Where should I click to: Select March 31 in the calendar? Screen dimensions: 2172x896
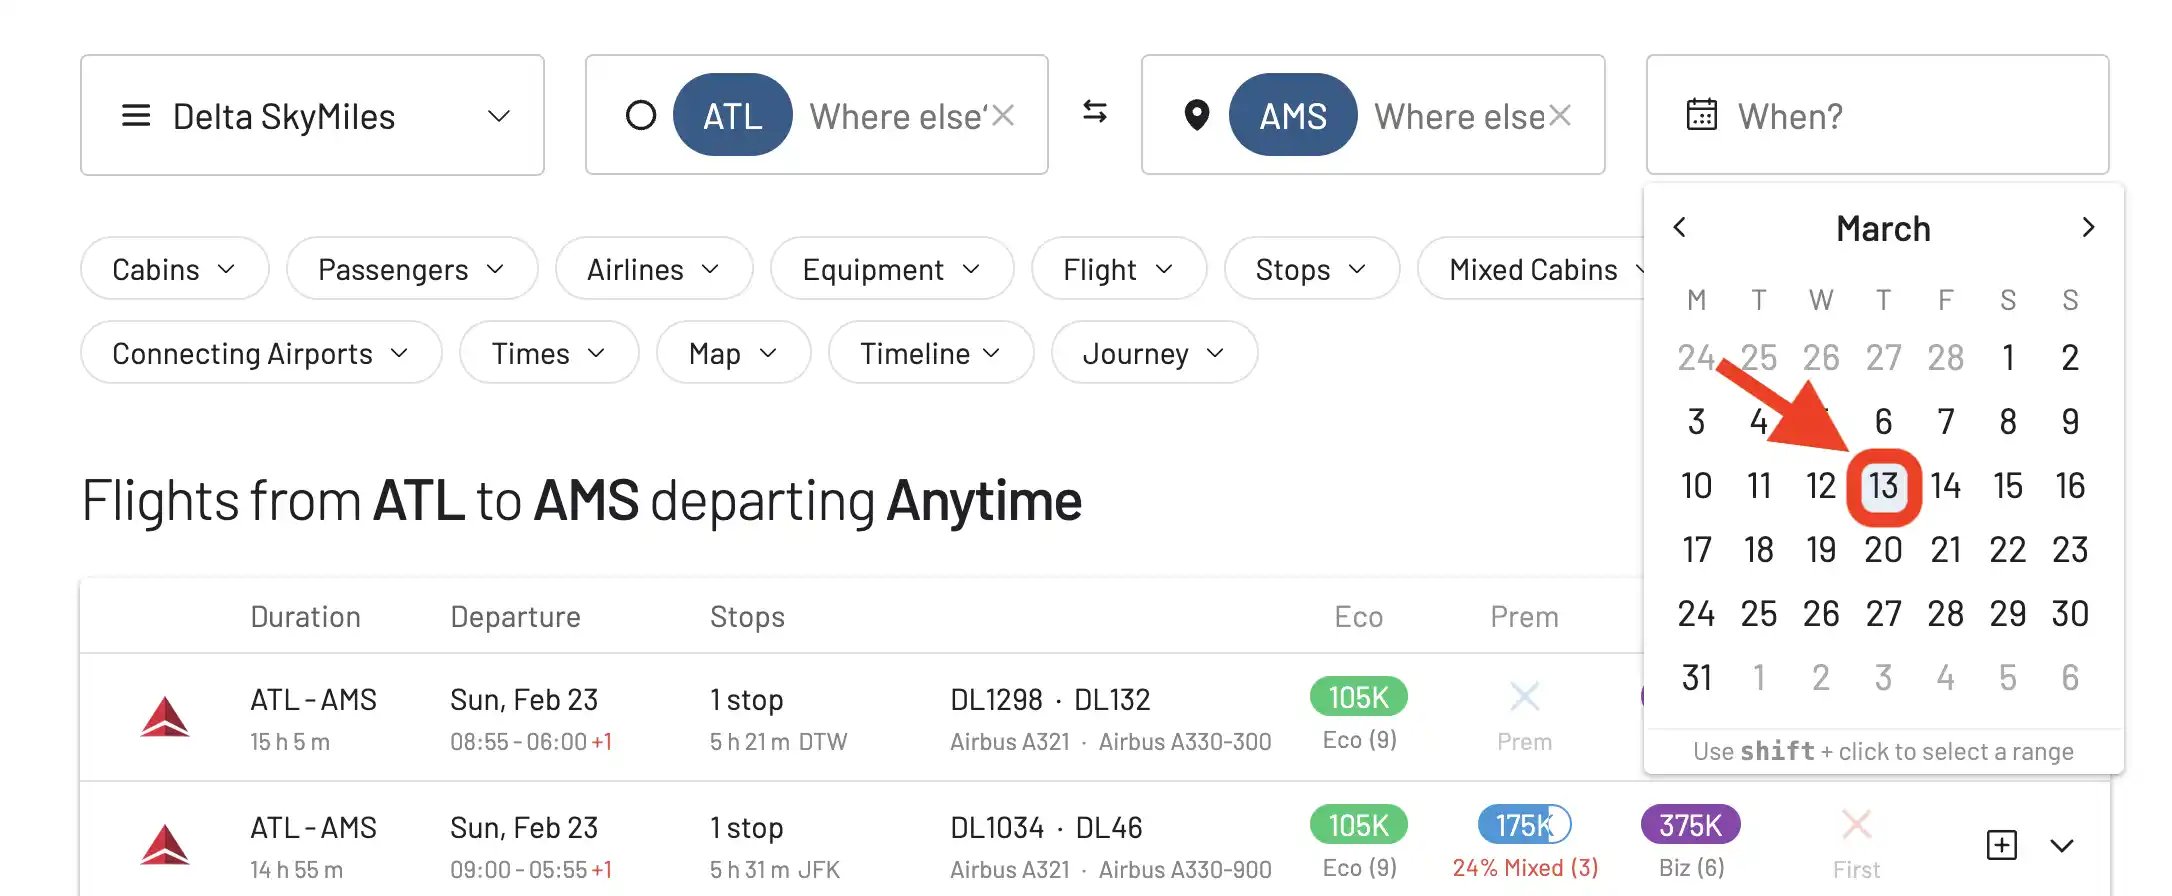coord(1696,678)
